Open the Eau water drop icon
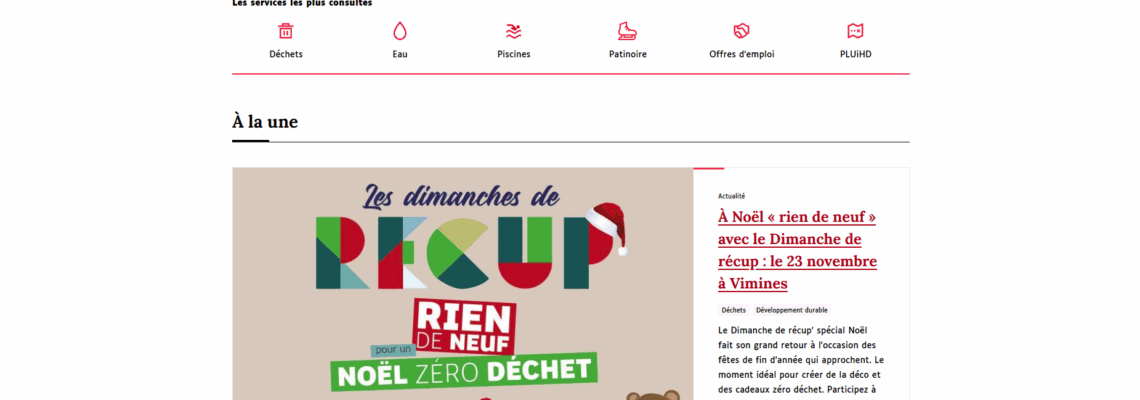 pyautogui.click(x=400, y=31)
